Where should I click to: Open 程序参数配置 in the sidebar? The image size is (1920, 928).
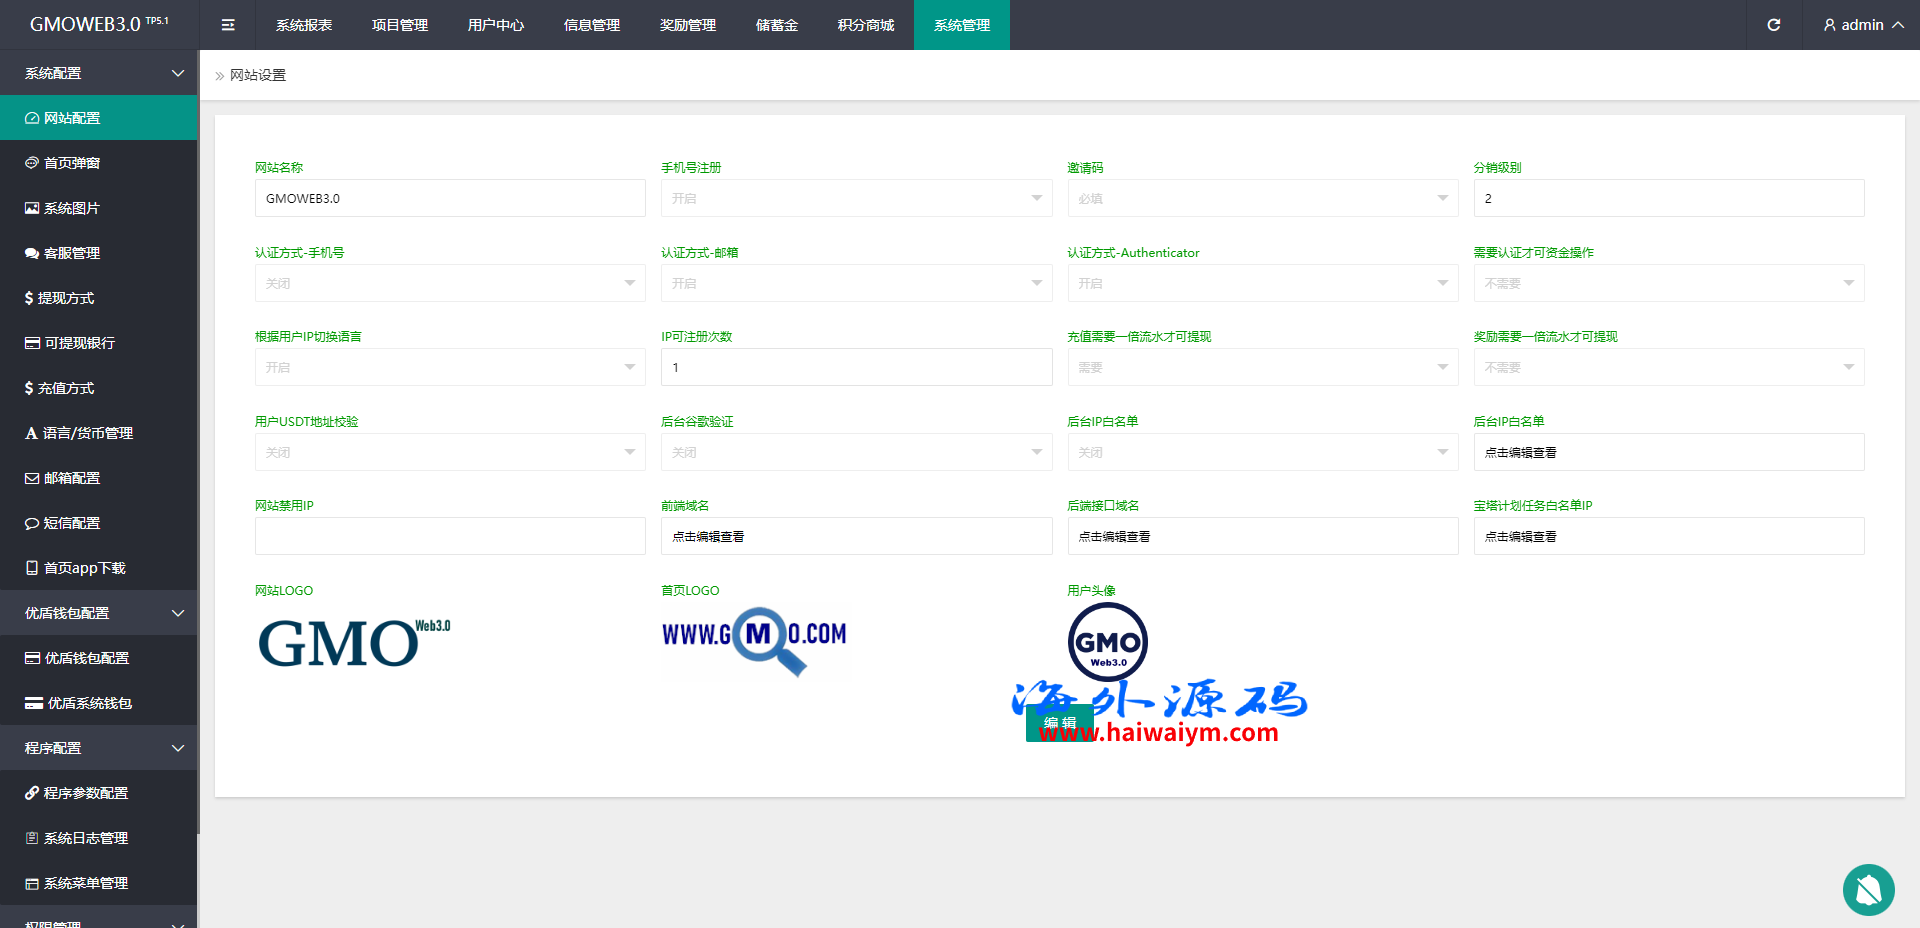pos(86,793)
